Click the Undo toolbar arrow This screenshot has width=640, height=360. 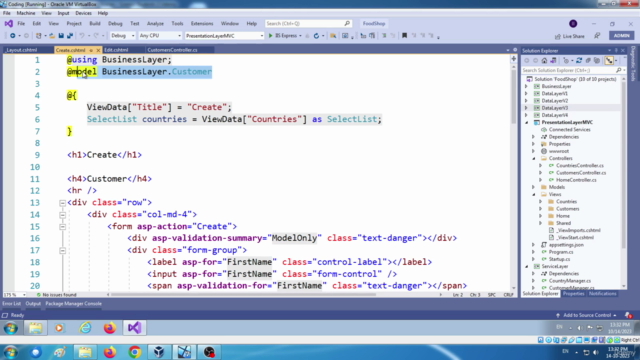click(82, 36)
